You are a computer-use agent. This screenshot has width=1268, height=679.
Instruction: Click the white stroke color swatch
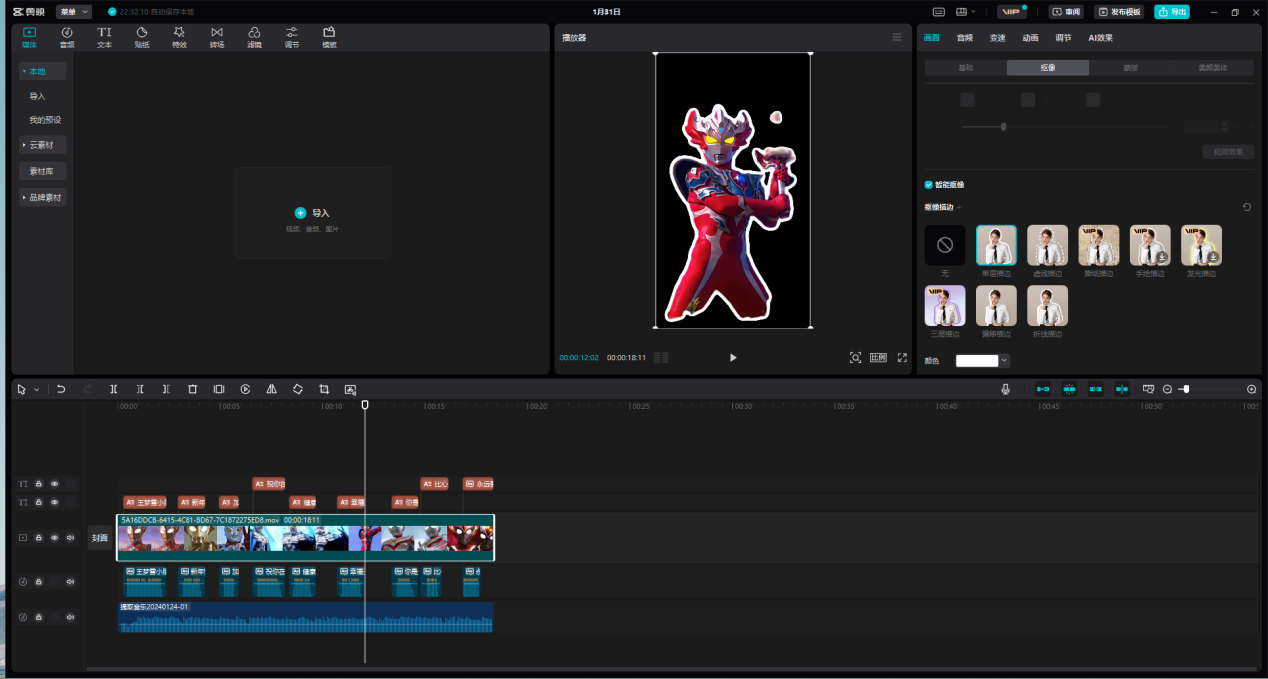pyautogui.click(x=977, y=361)
